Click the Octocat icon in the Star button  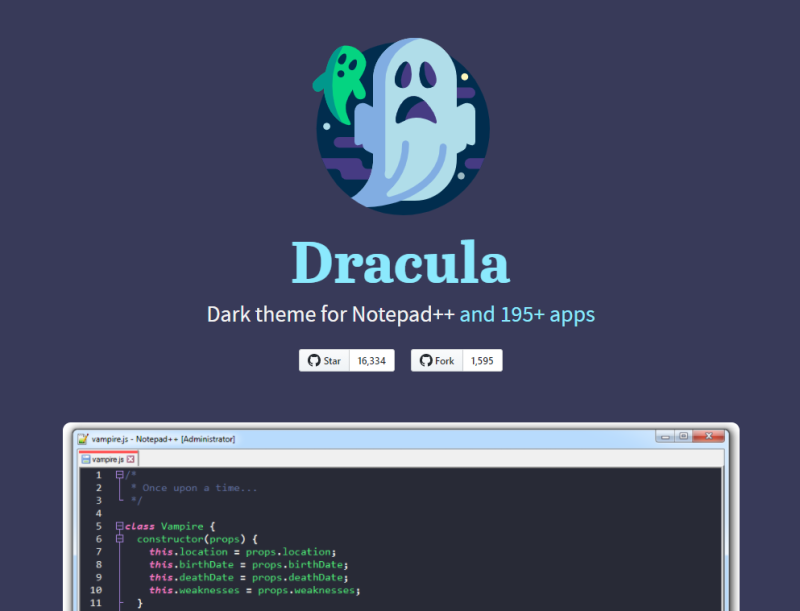(314, 361)
